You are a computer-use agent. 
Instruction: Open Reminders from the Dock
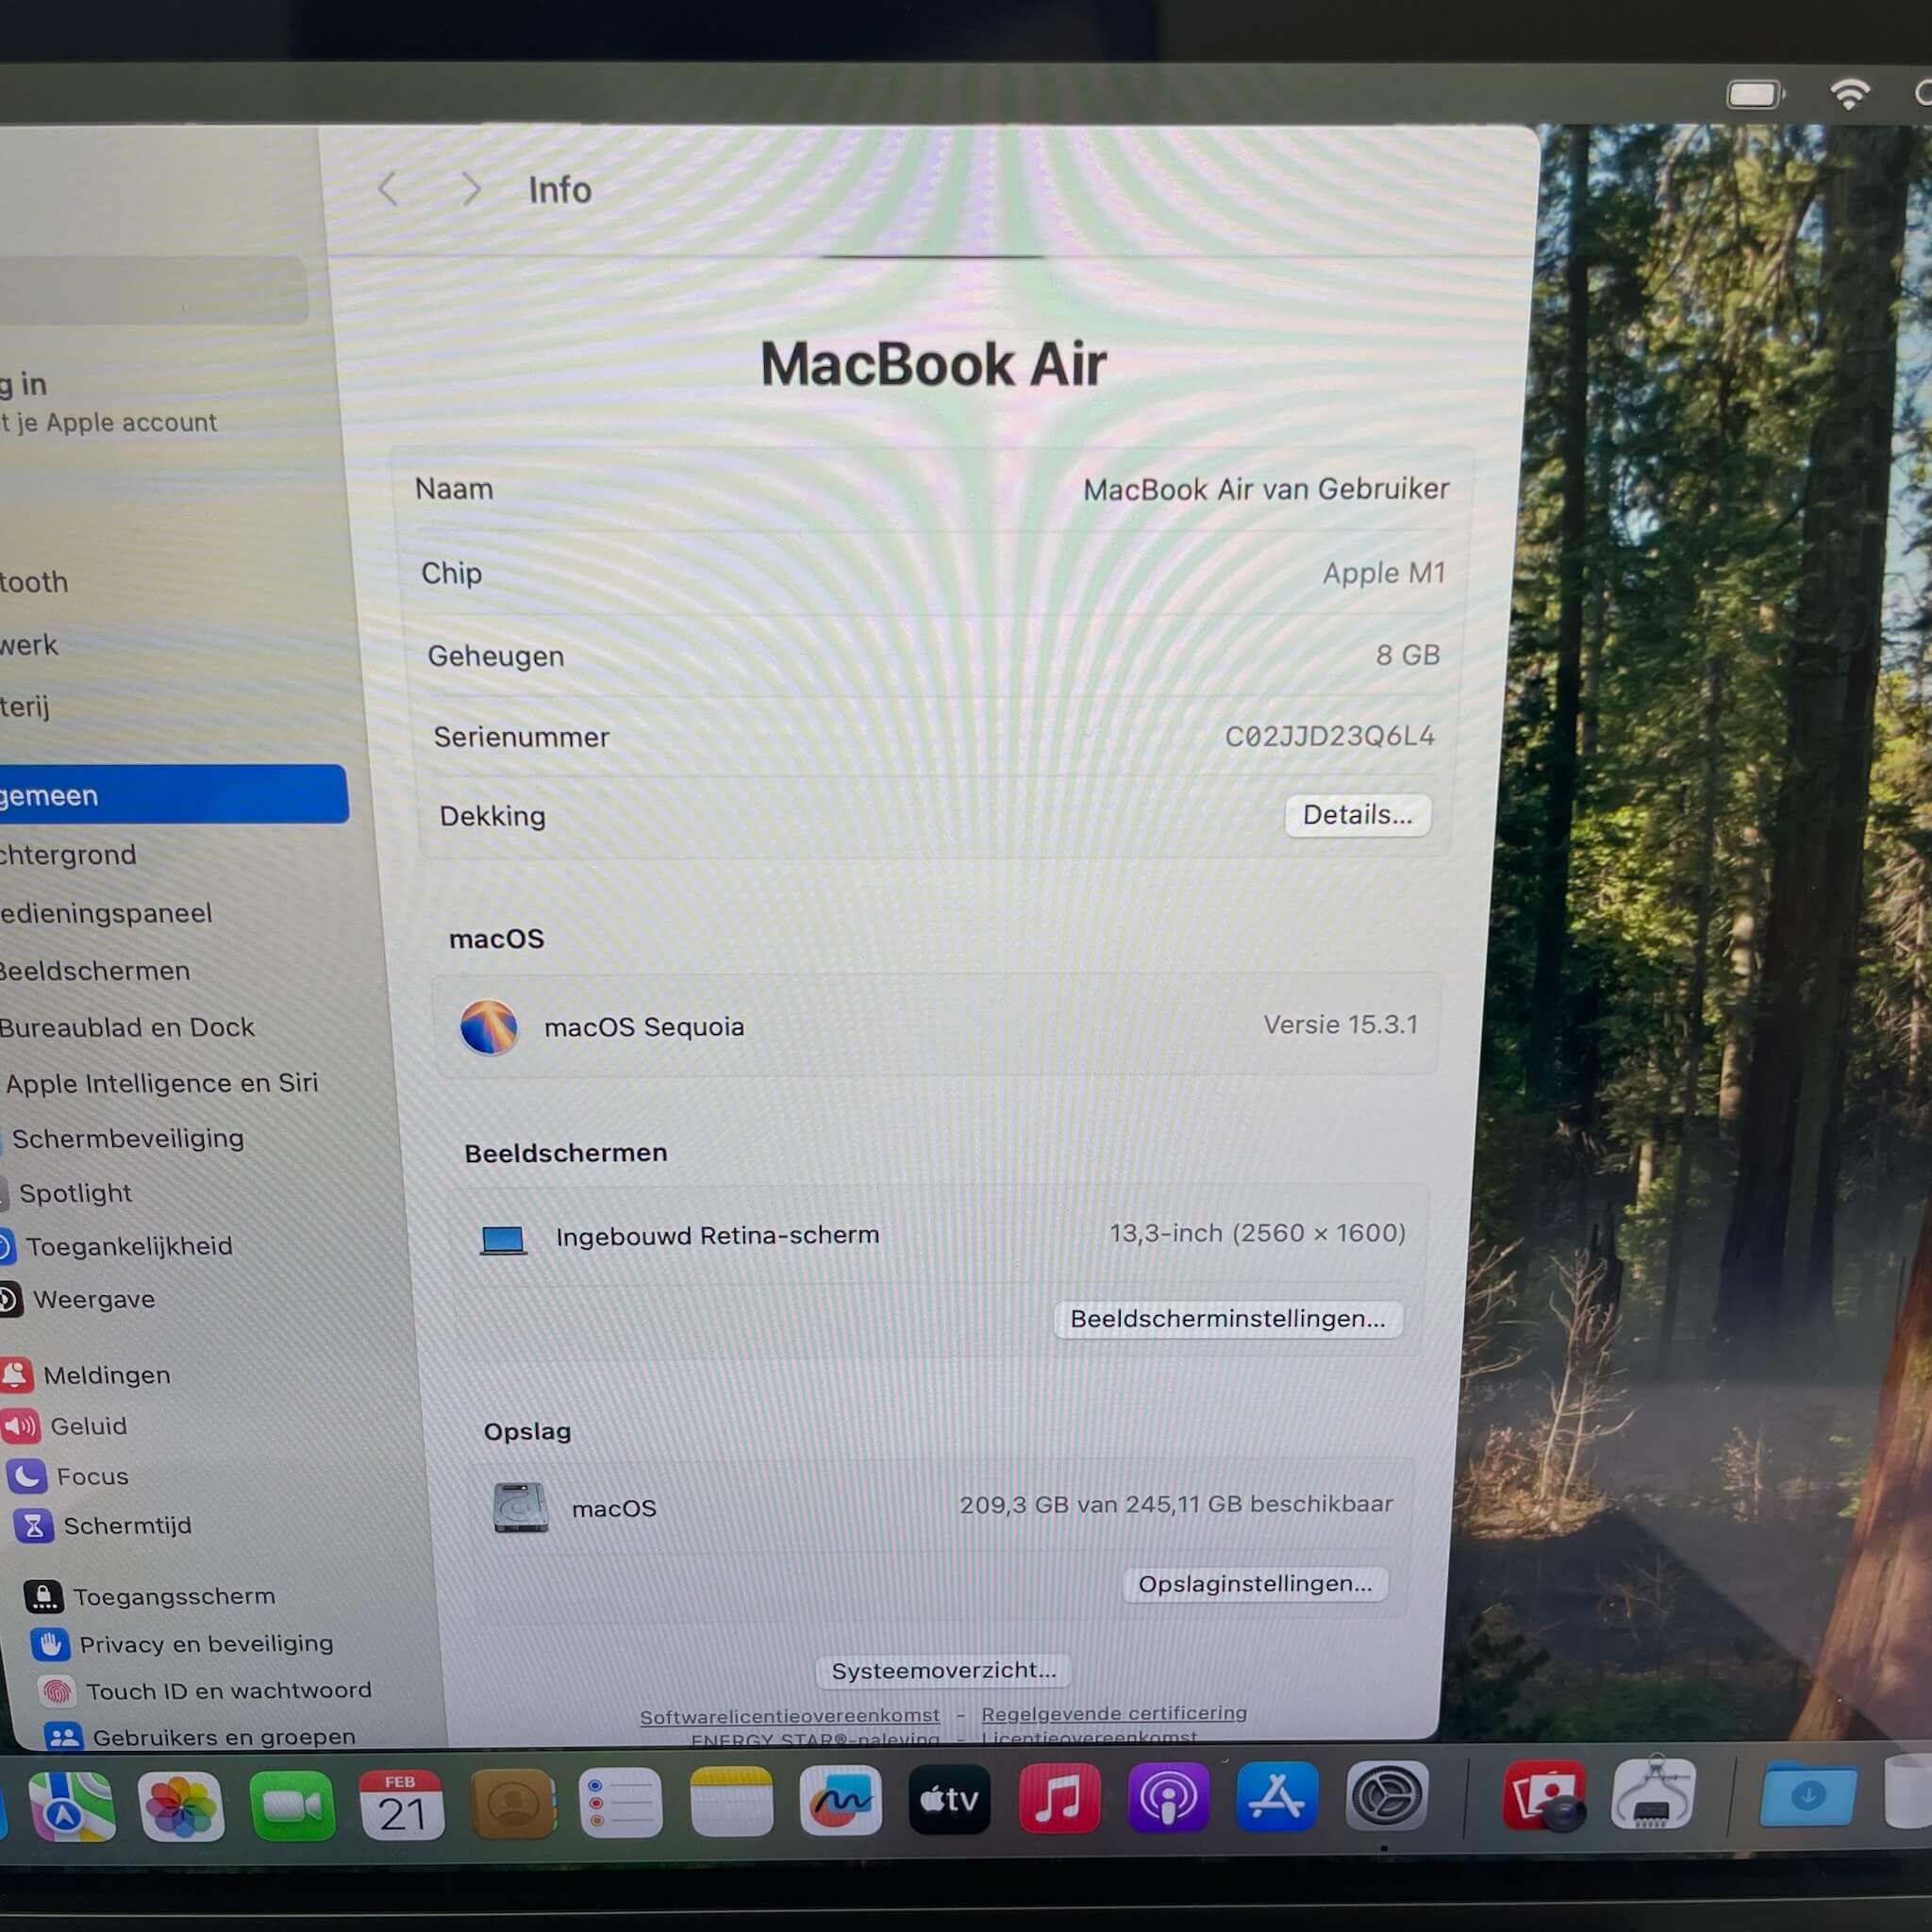(x=621, y=1802)
